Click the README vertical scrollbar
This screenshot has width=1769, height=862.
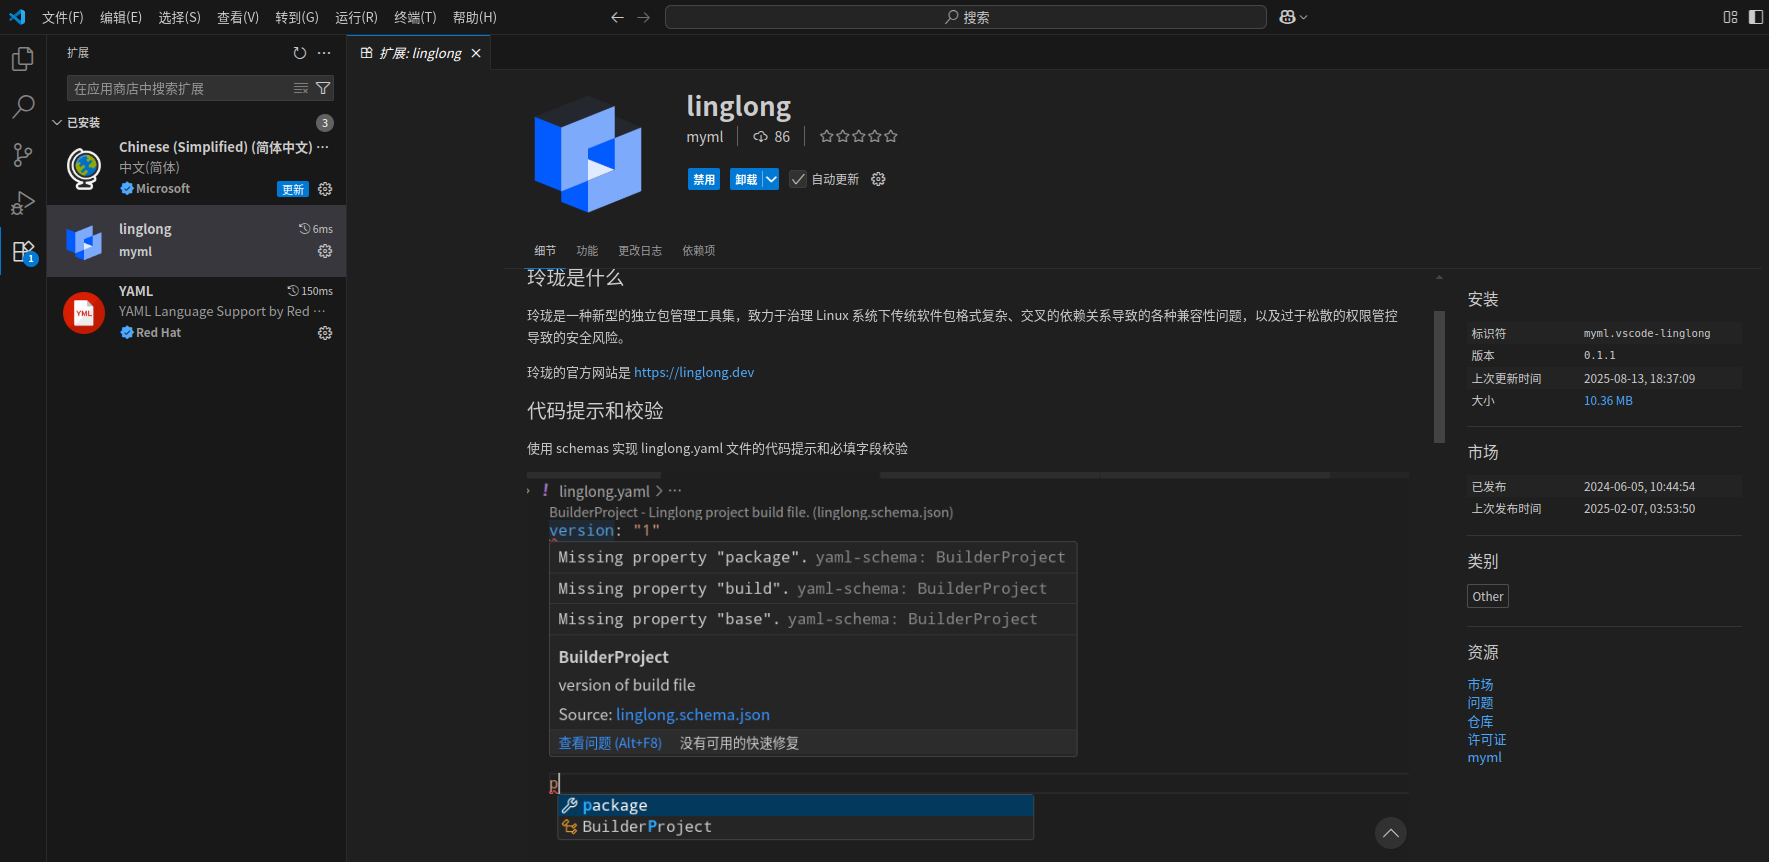point(1439,376)
